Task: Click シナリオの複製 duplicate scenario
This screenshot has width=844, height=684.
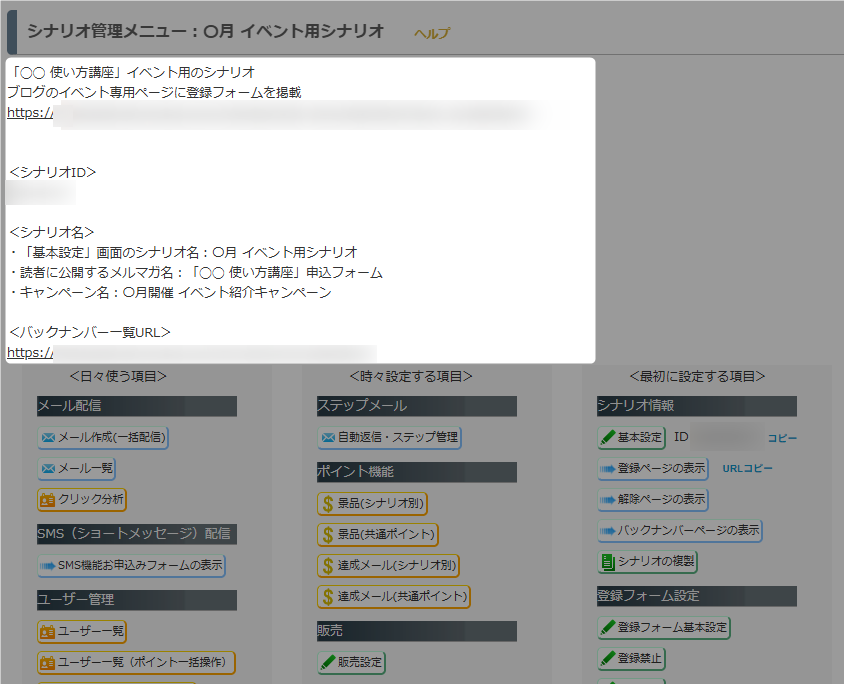Action: point(647,561)
